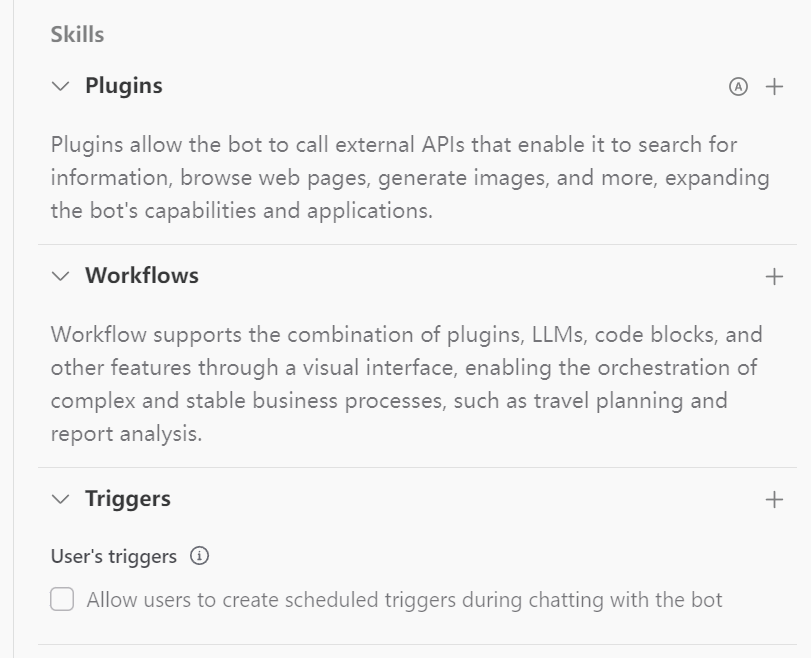The width and height of the screenshot is (811, 658).
Task: Add a new plugin with plus icon
Action: 774,87
